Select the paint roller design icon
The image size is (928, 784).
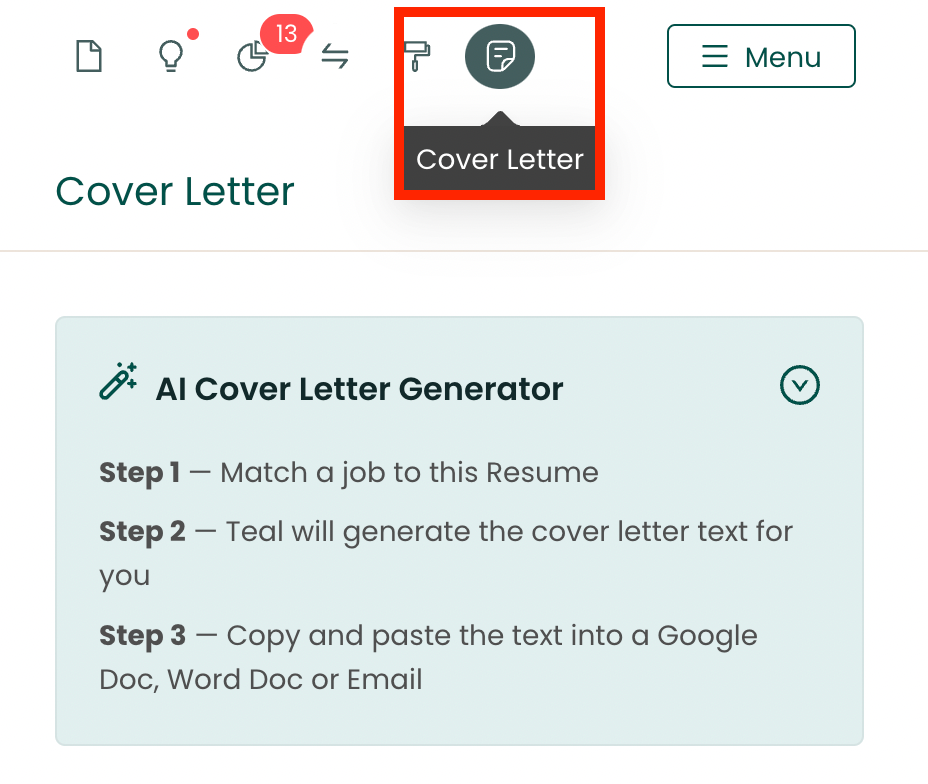point(417,56)
